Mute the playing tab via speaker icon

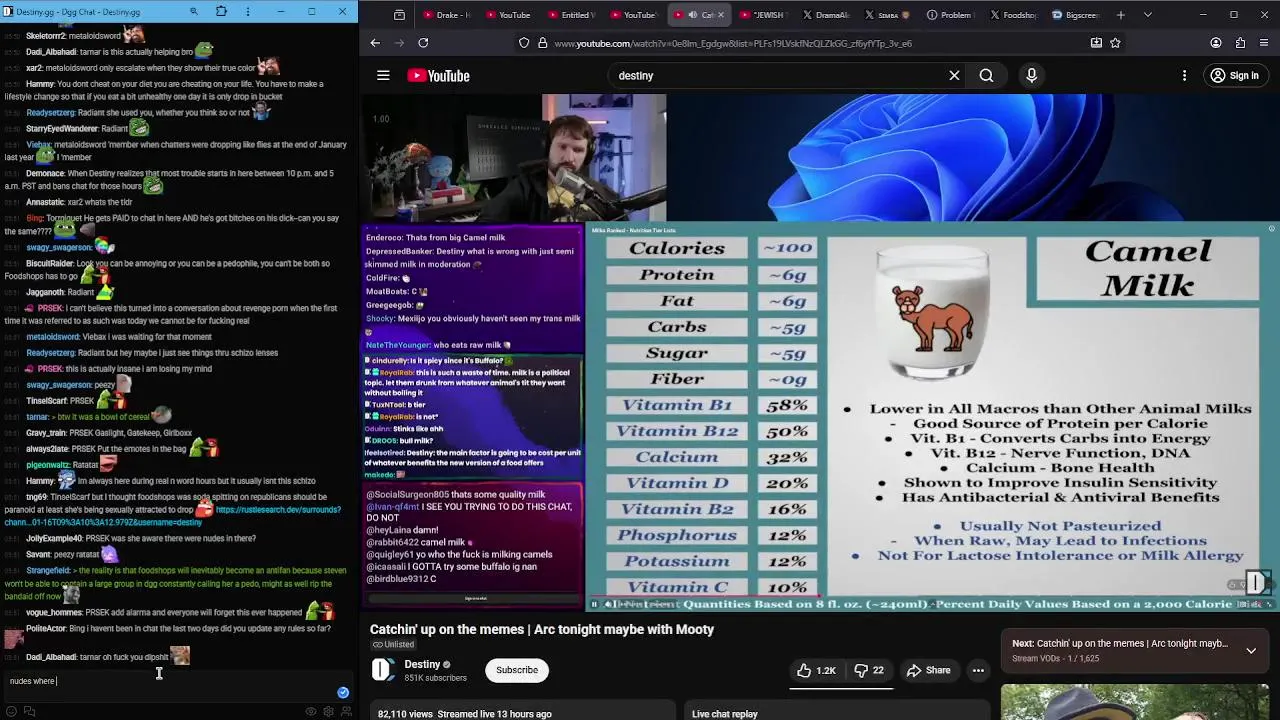pyautogui.click(x=693, y=15)
